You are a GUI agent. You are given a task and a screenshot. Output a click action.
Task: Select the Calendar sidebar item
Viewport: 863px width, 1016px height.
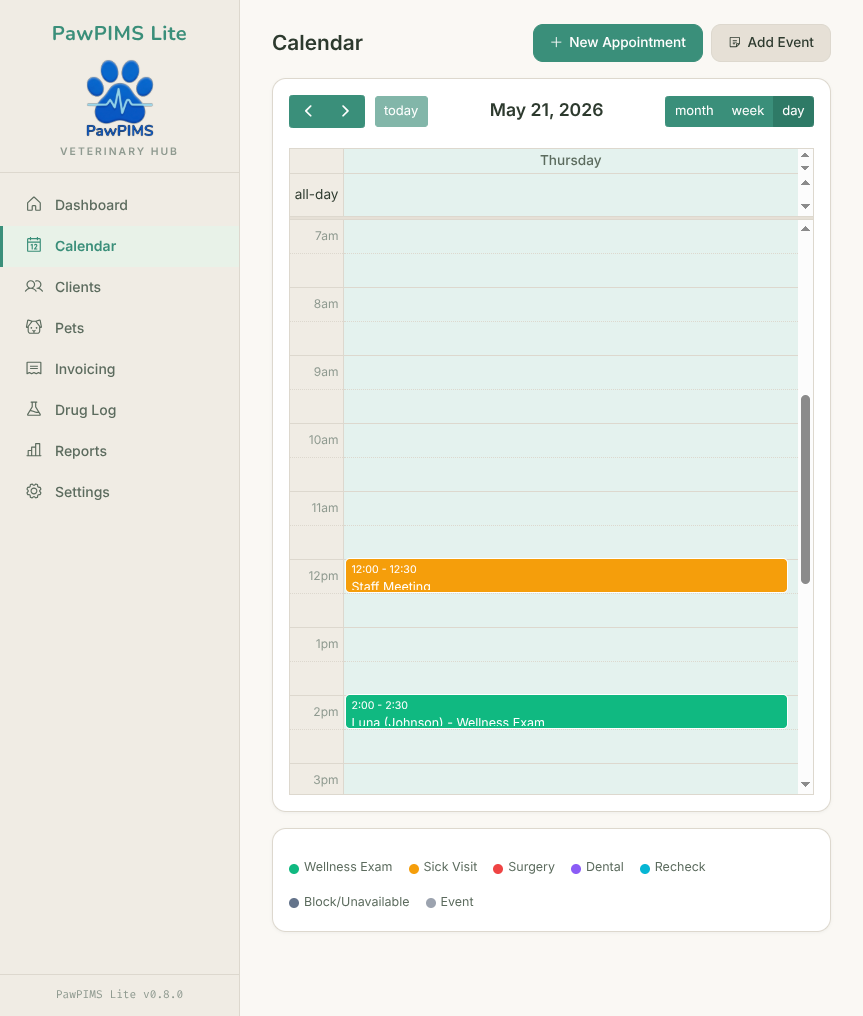[x=120, y=246]
